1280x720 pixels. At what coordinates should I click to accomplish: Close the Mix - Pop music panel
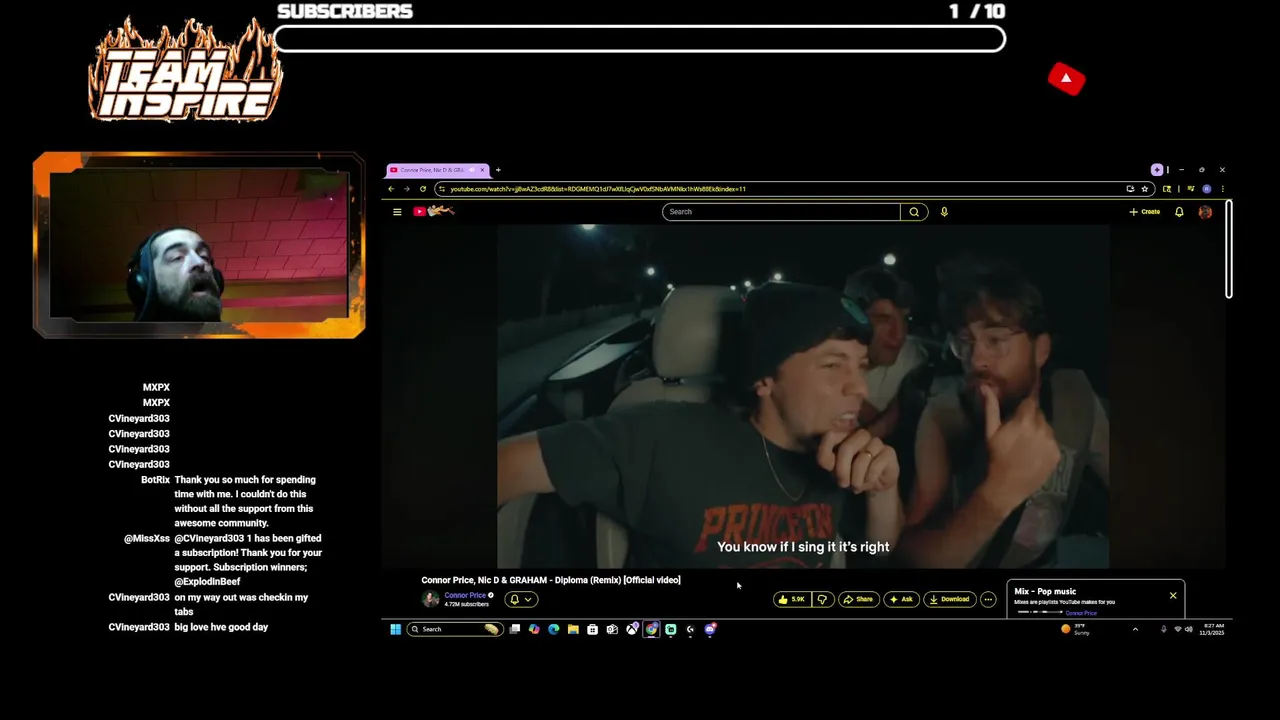pyautogui.click(x=1173, y=596)
